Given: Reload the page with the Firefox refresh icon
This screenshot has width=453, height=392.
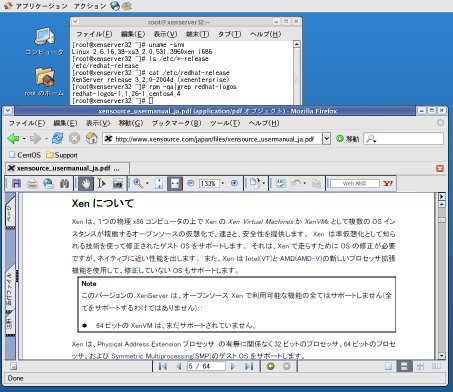Looking at the screenshot, I should (57, 138).
